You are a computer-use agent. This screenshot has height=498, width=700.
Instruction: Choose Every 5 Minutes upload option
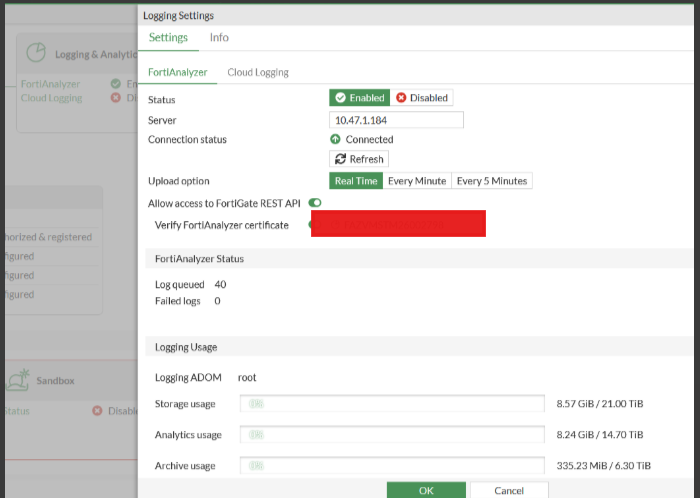pyautogui.click(x=492, y=181)
